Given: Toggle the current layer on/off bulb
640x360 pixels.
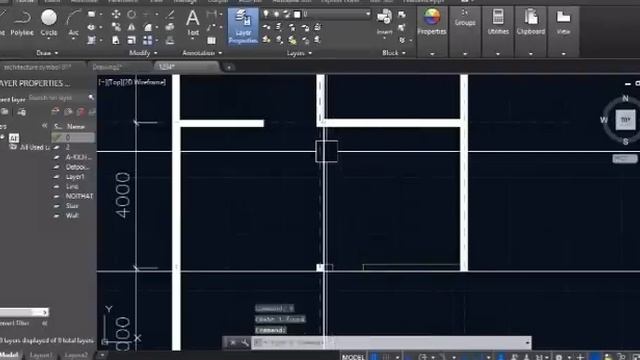Looking at the screenshot, I should coord(267,14).
